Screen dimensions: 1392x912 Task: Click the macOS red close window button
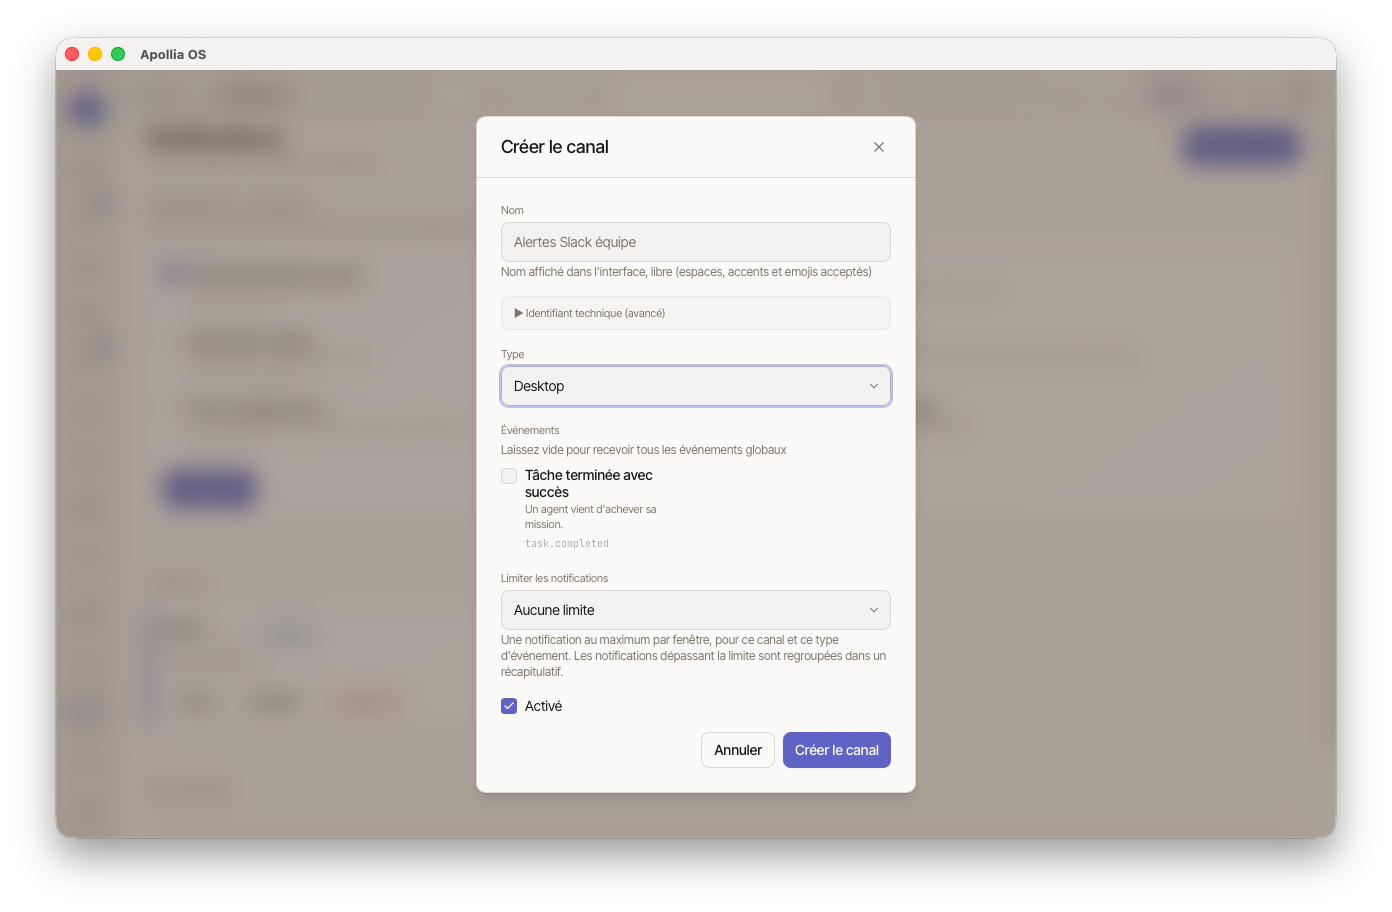[x=72, y=54]
